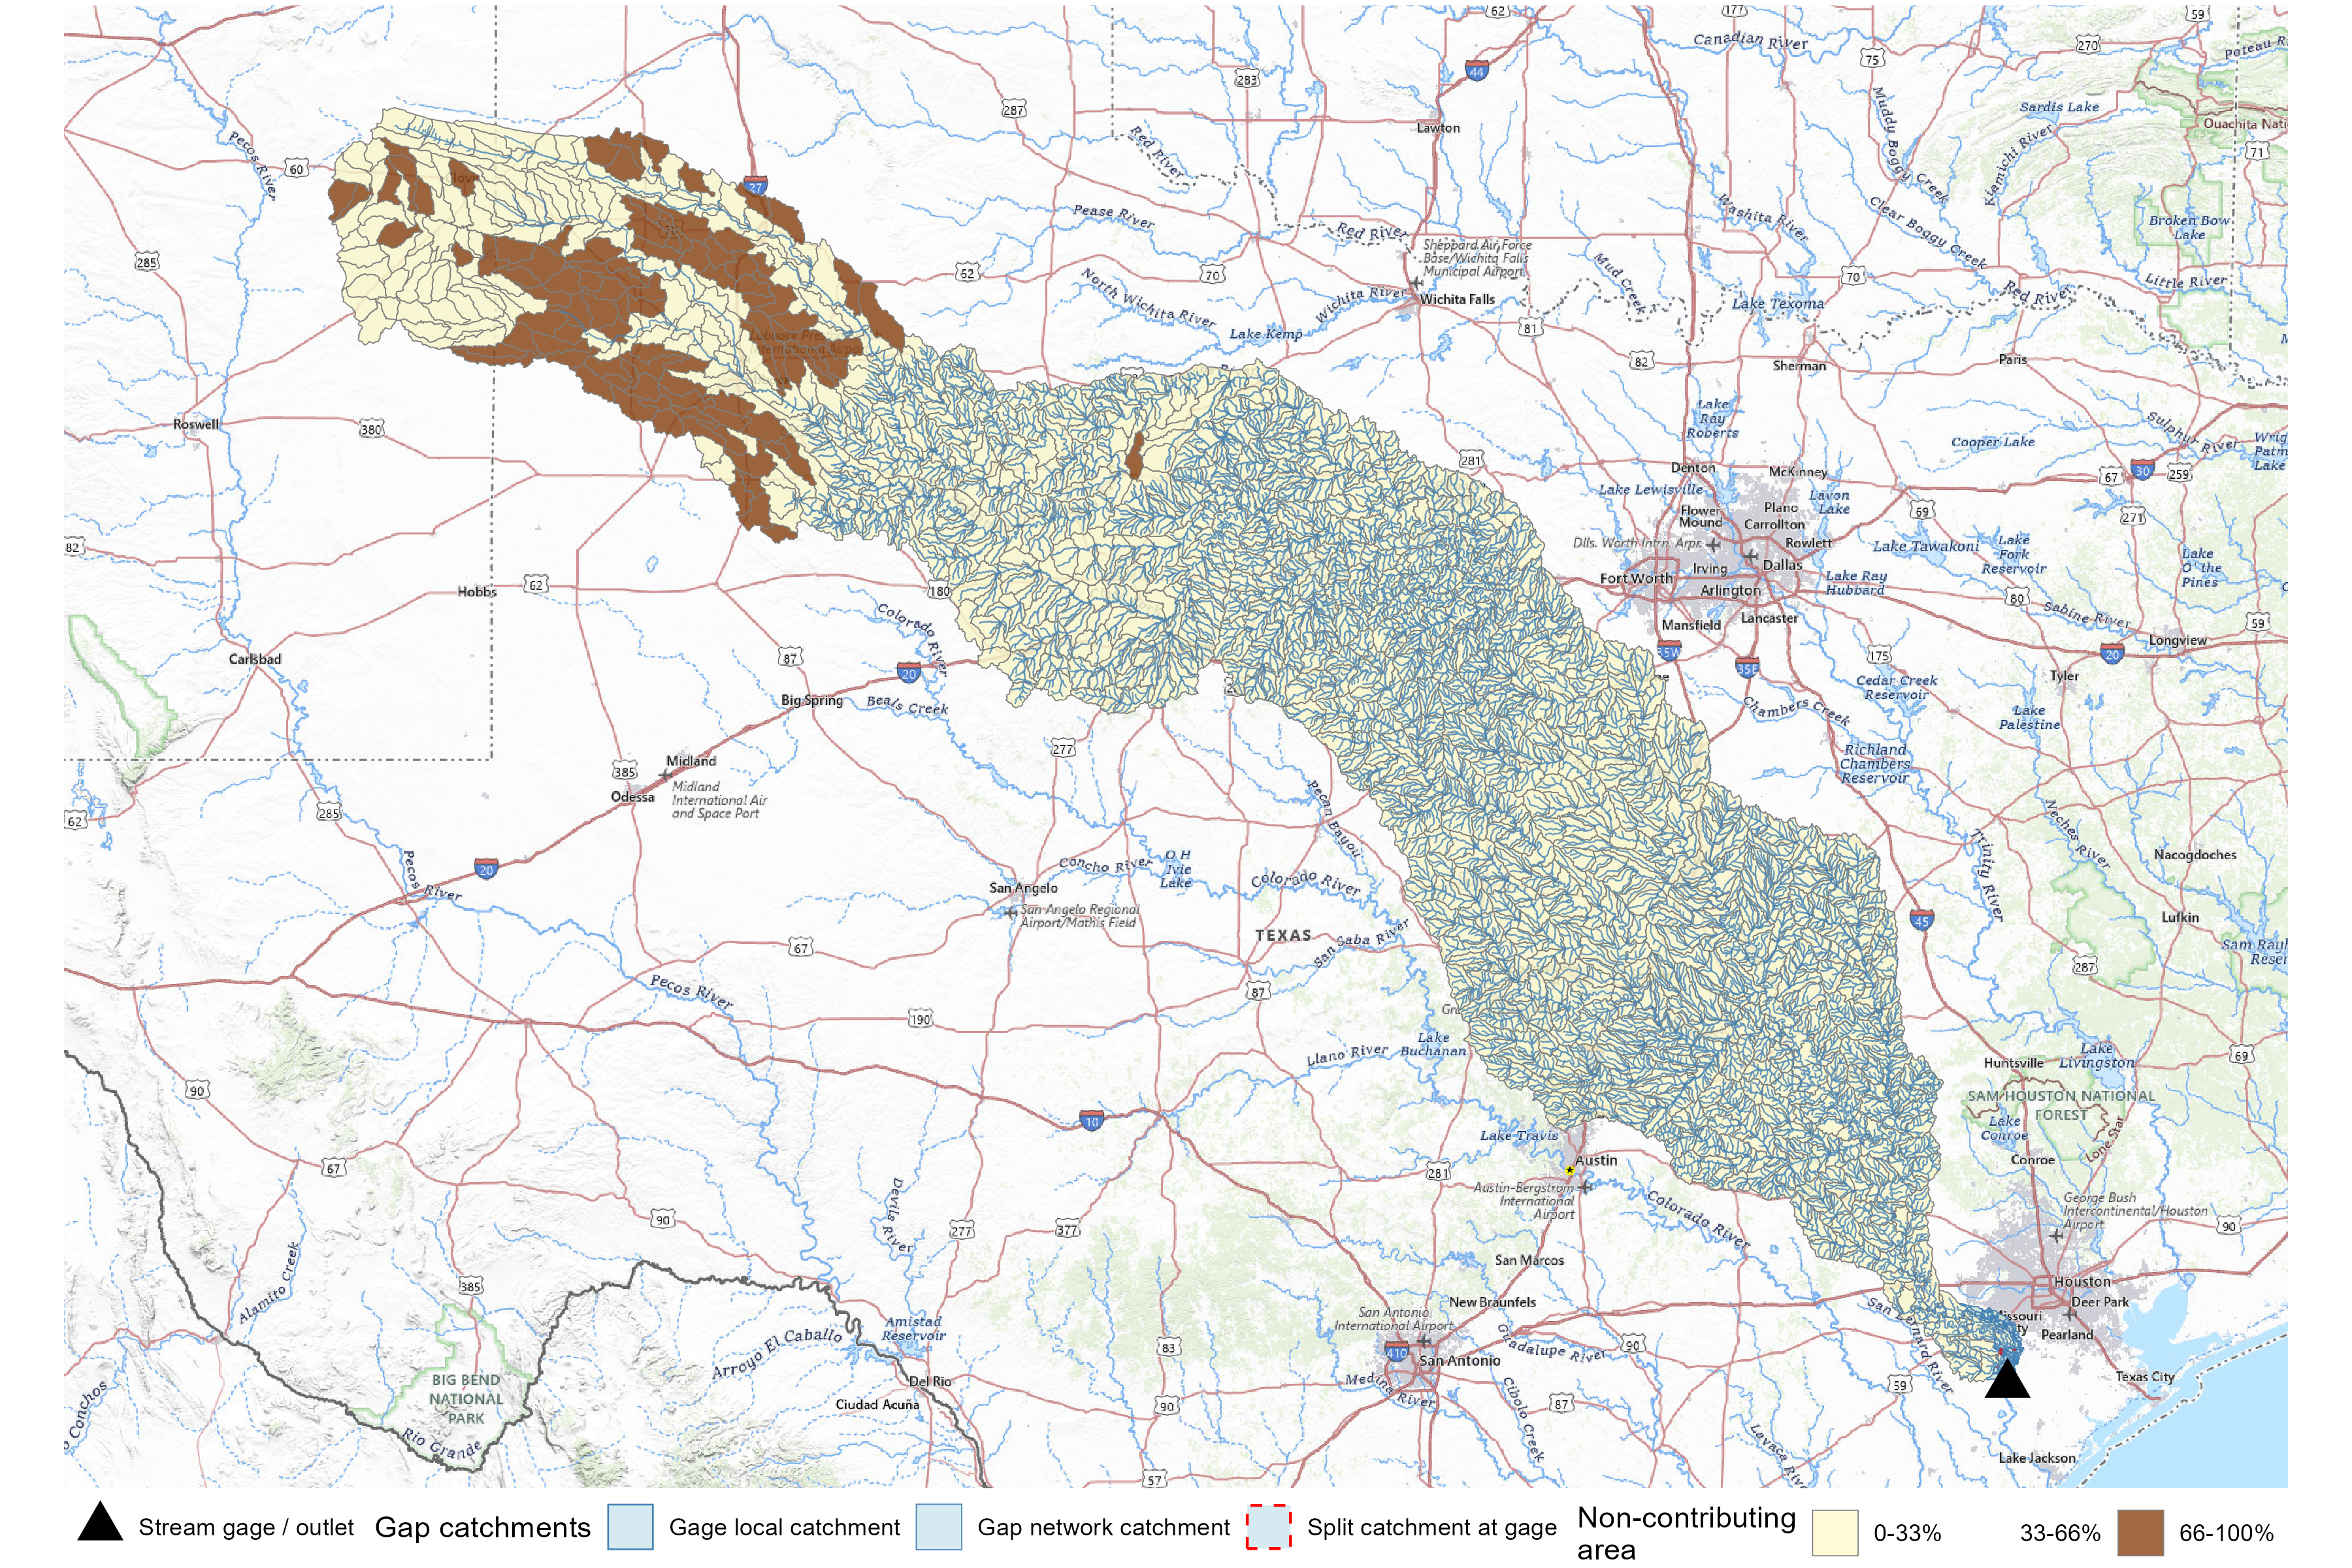Click the Big Bend National Park label

click(466, 1398)
